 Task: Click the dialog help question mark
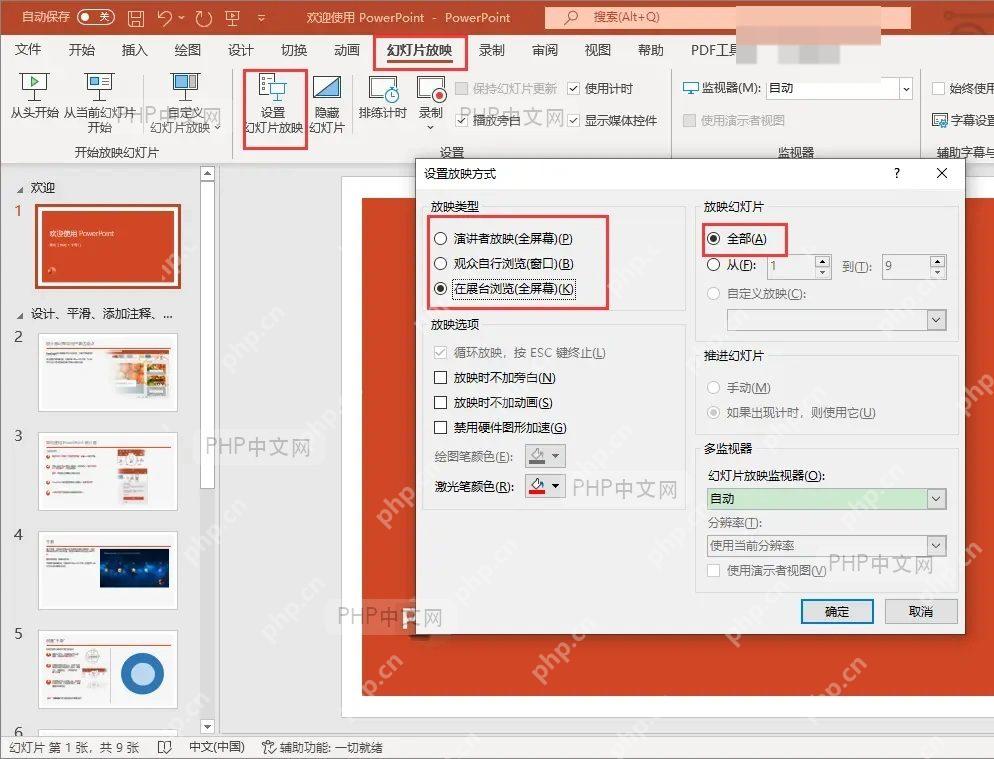pyautogui.click(x=896, y=173)
